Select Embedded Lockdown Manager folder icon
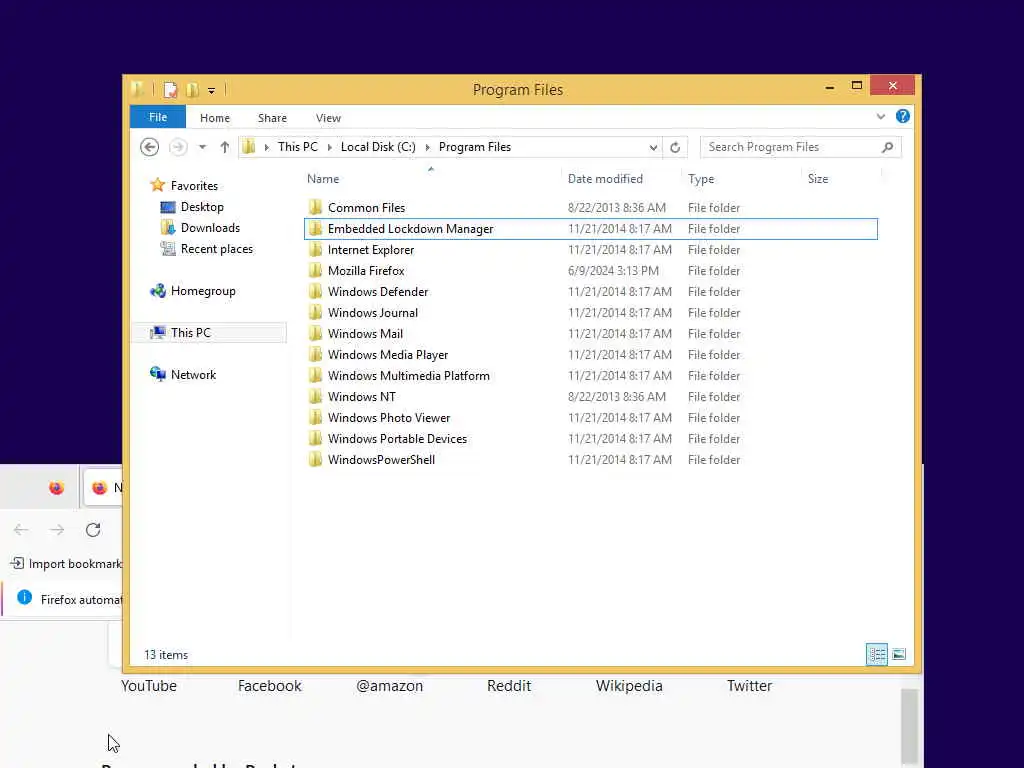 click(x=315, y=229)
